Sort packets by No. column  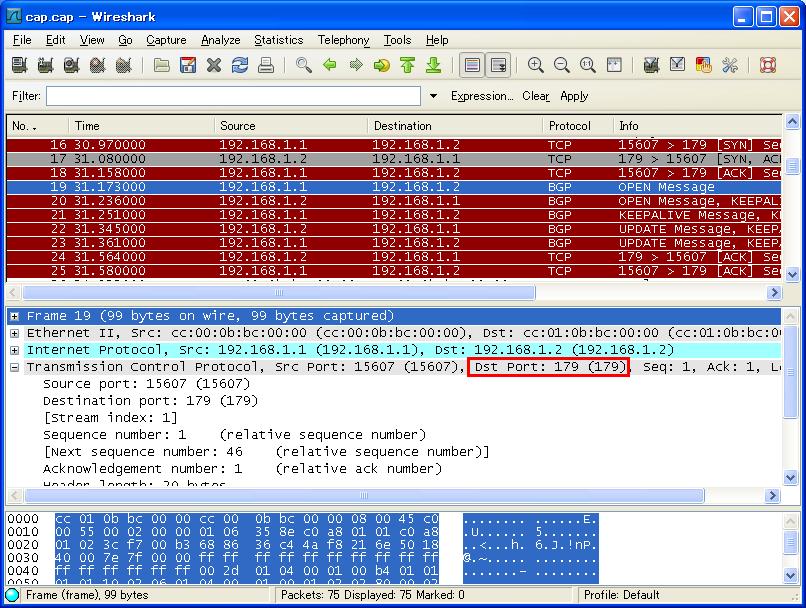click(x=37, y=126)
